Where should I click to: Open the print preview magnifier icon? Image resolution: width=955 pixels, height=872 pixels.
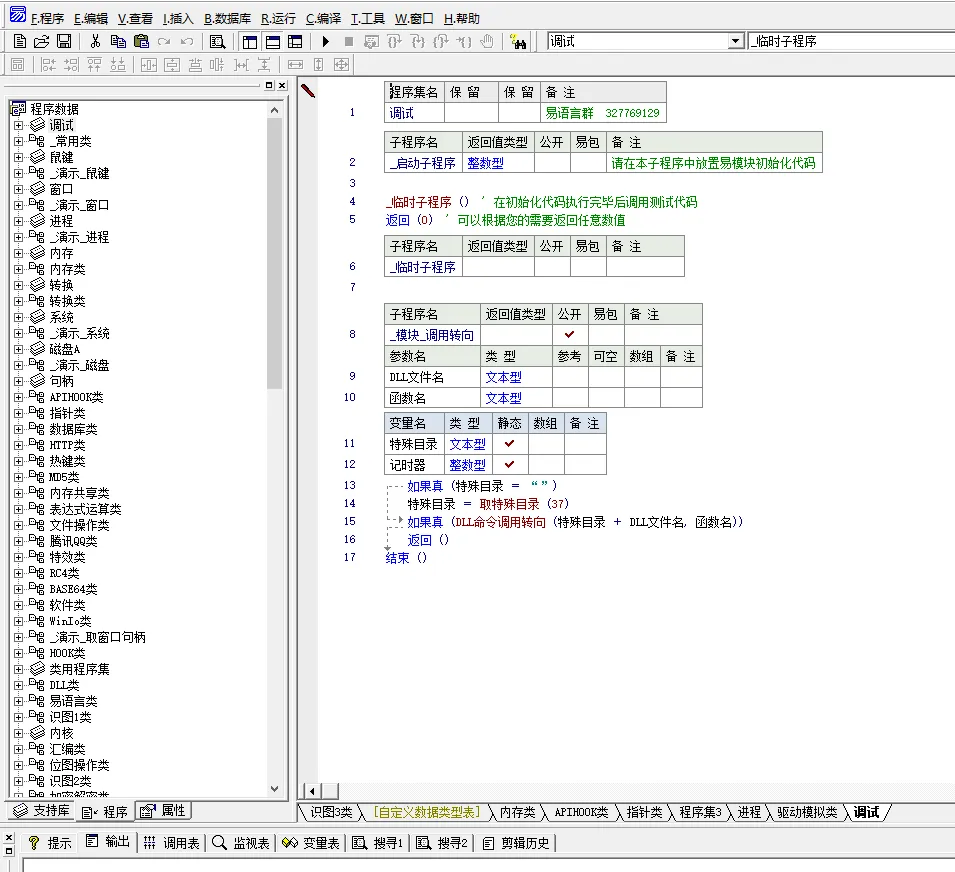pyautogui.click(x=217, y=41)
